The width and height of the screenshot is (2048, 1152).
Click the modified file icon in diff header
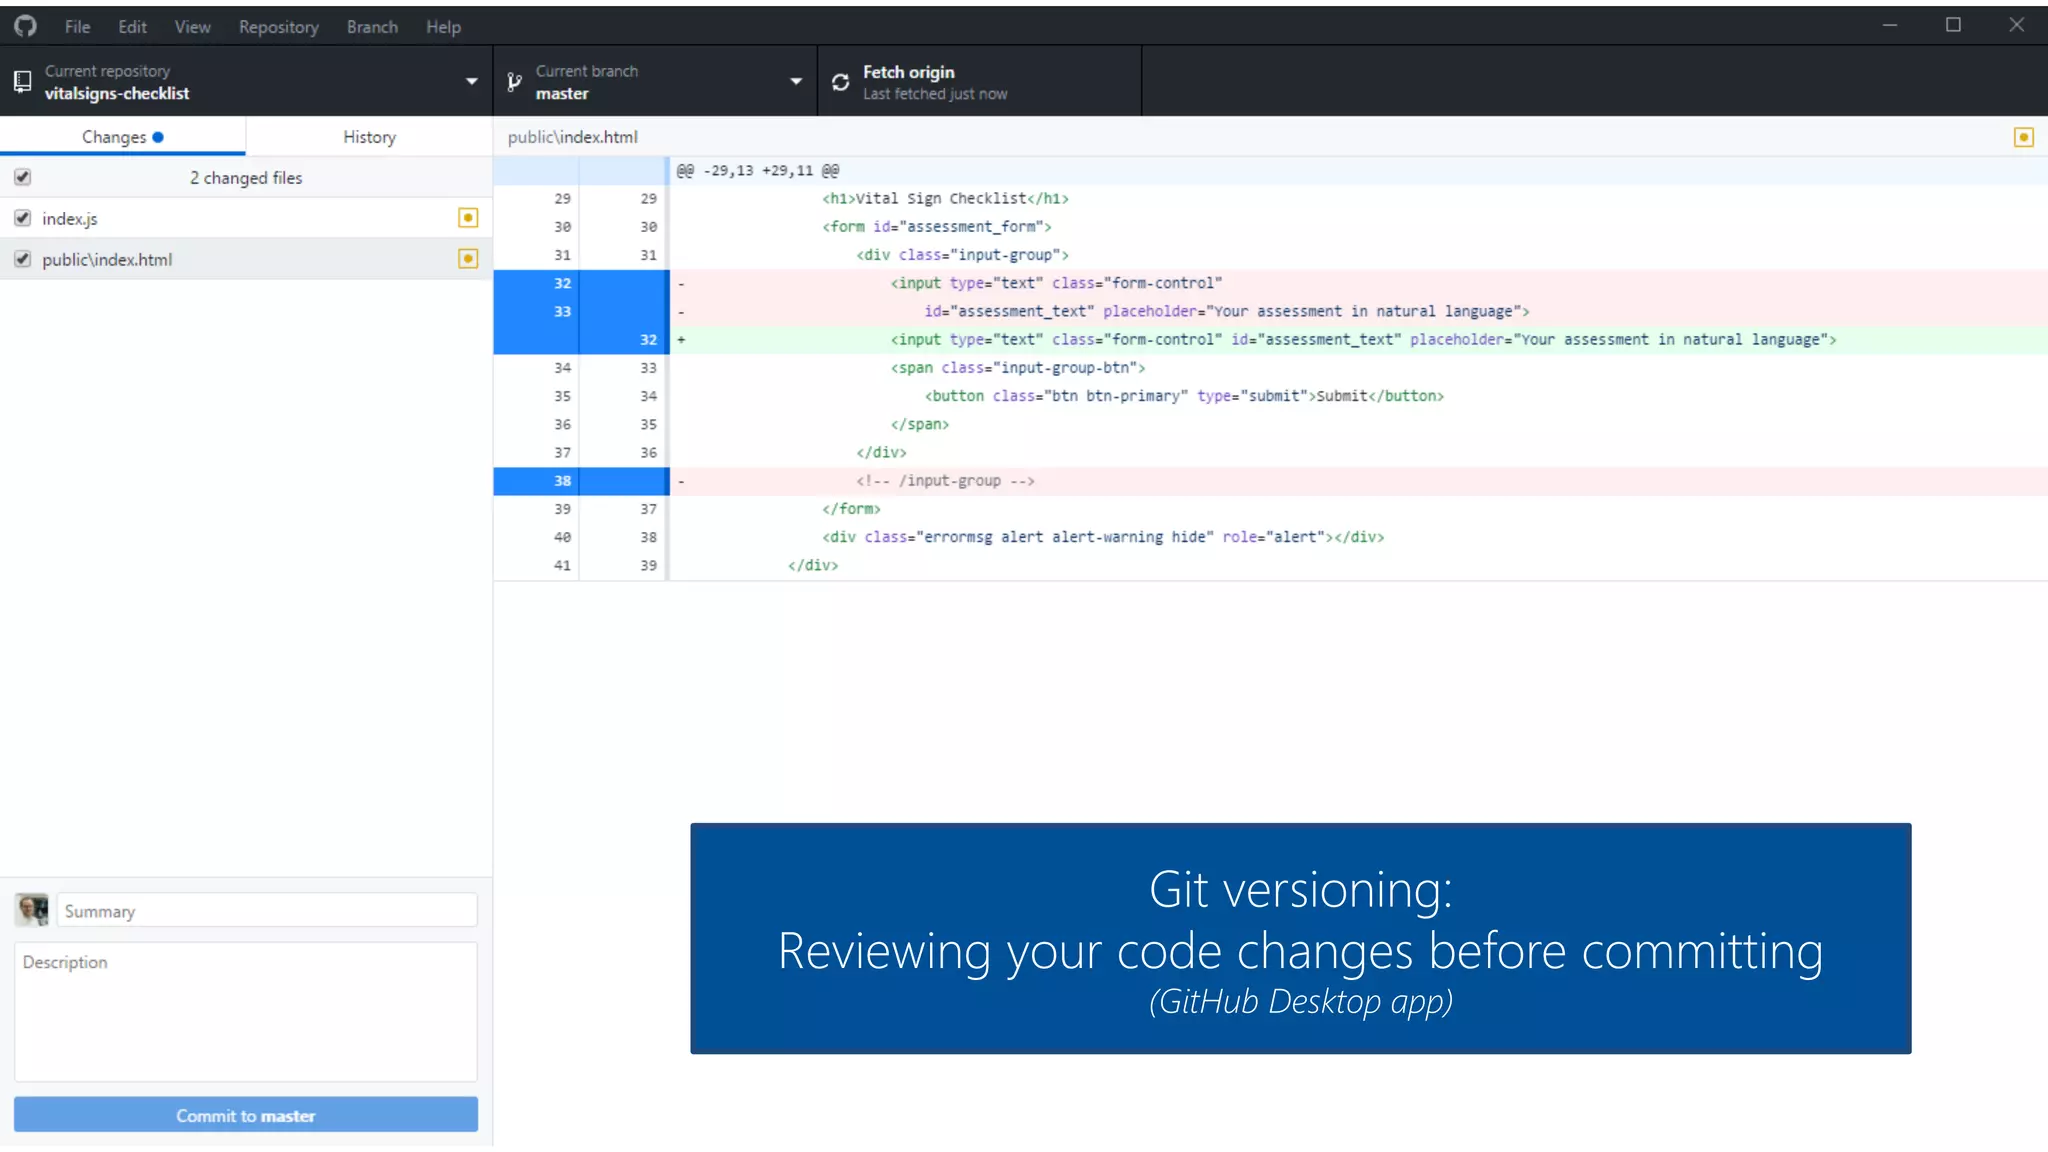2023,137
